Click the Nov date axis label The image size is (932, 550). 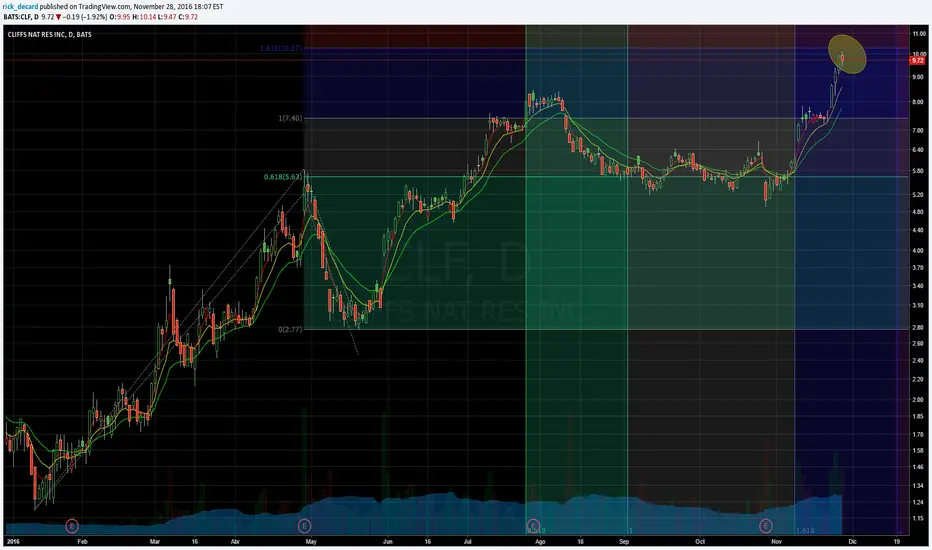(776, 542)
